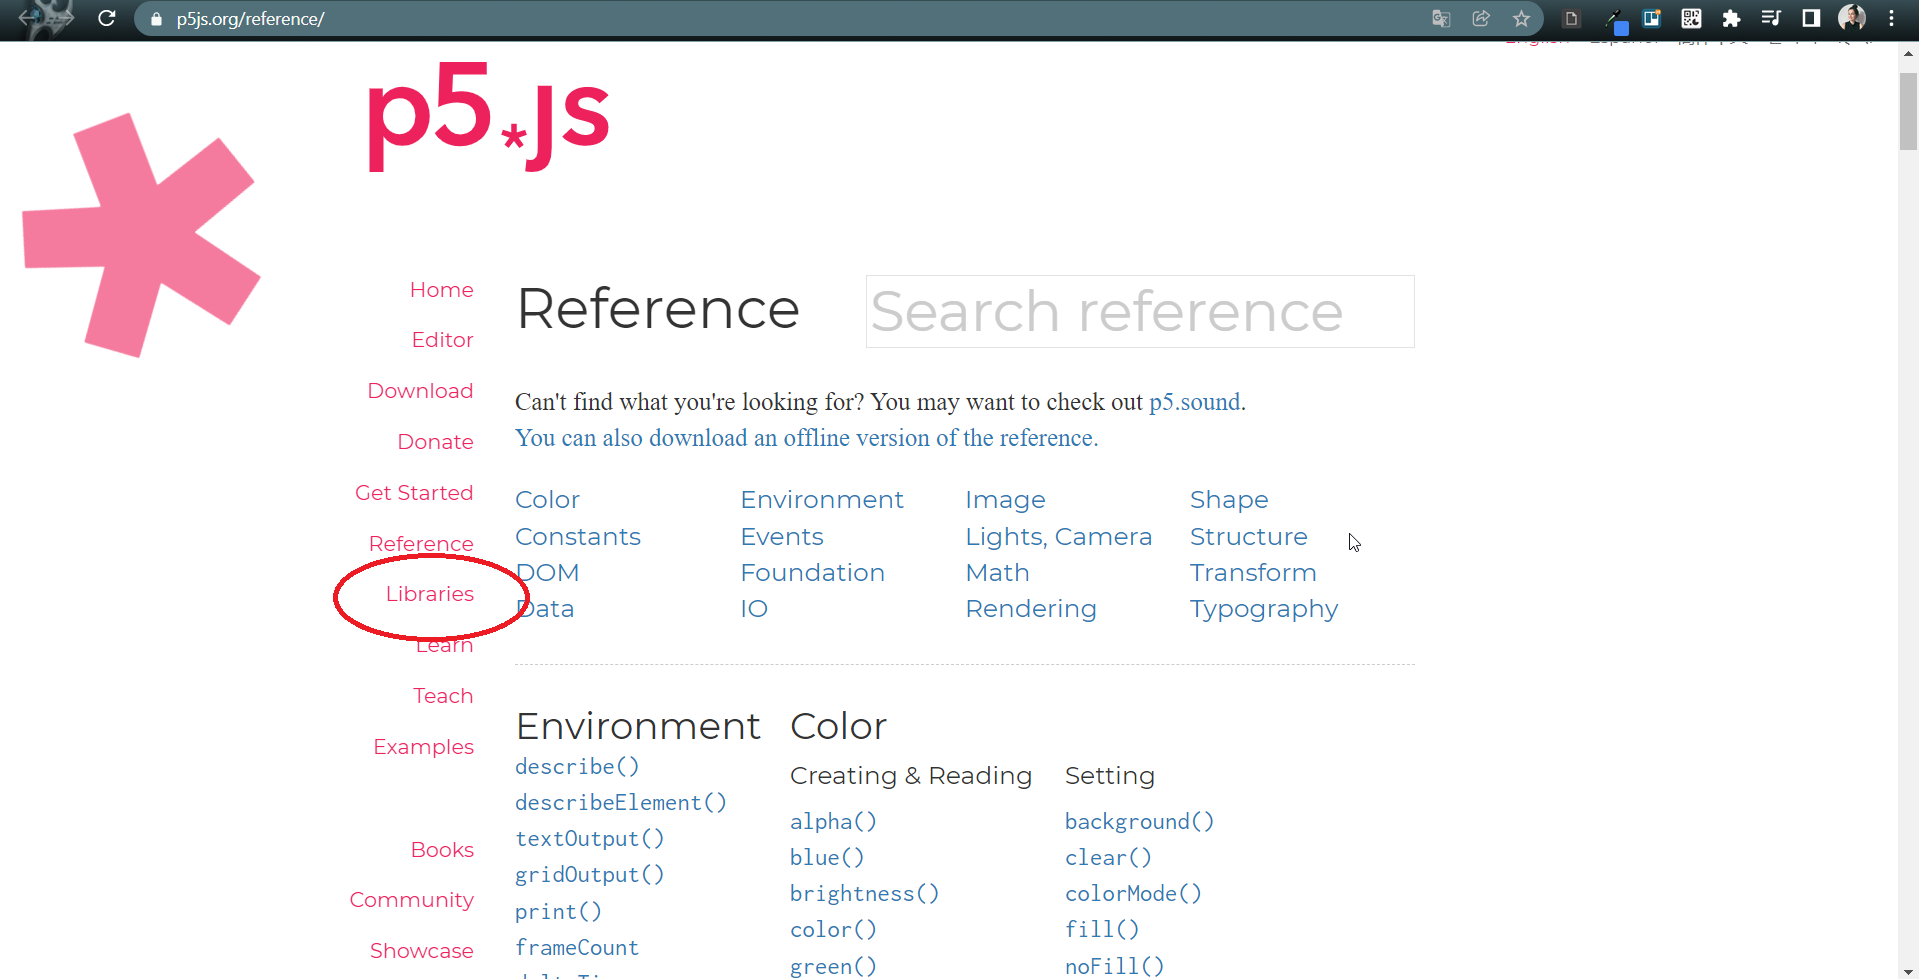Jump to the Rendering category

coord(1031,609)
